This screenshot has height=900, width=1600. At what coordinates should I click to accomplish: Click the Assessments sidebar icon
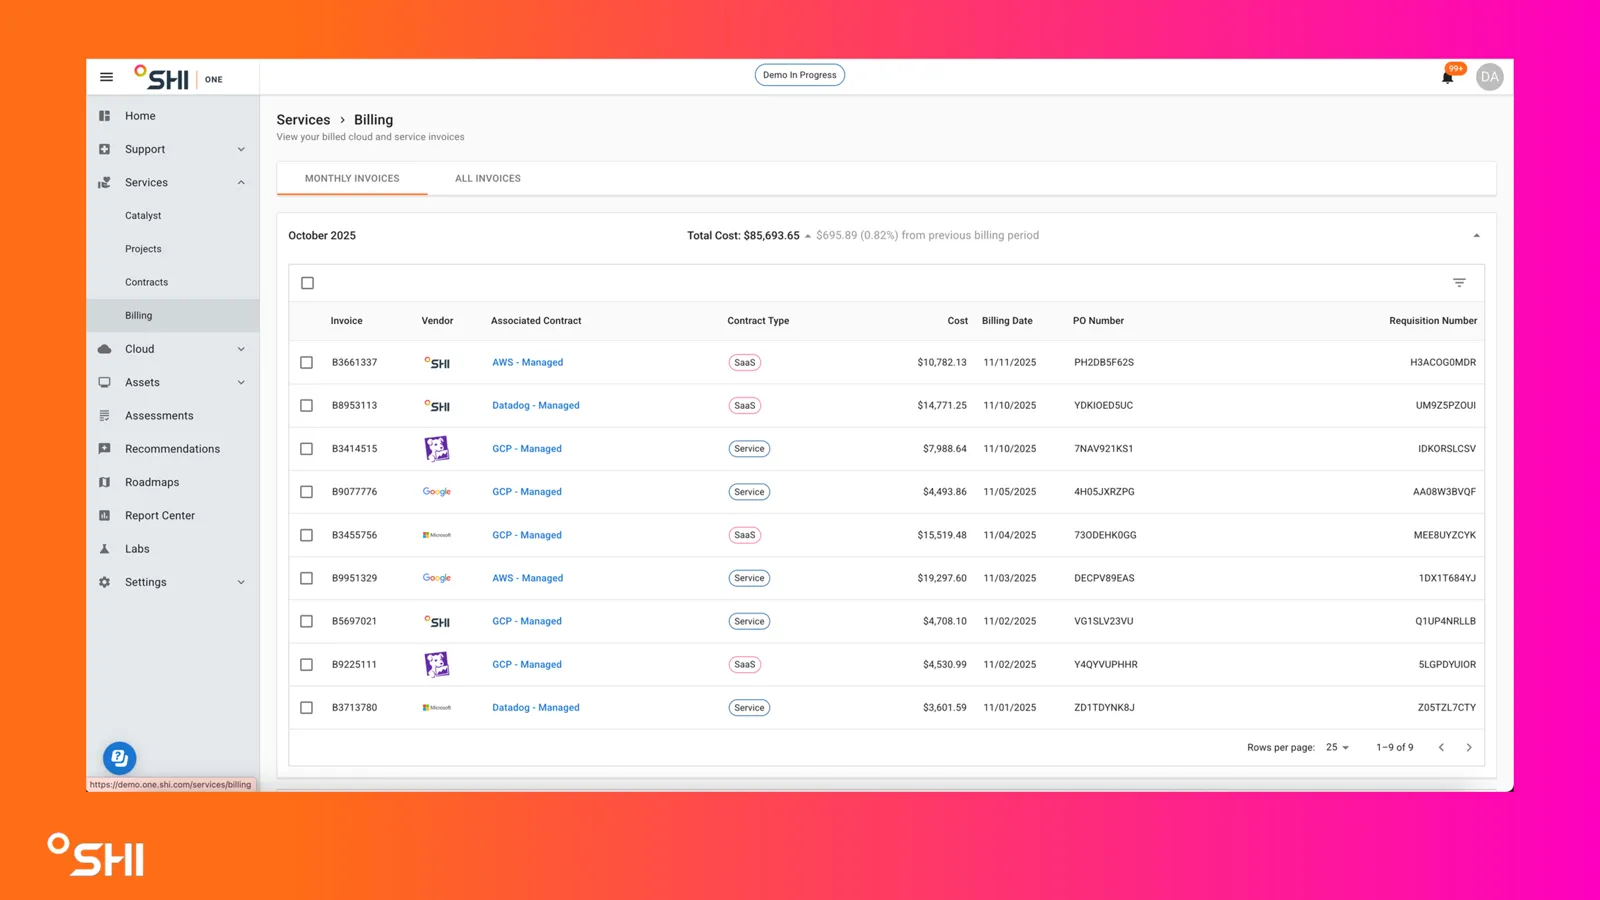[104, 416]
